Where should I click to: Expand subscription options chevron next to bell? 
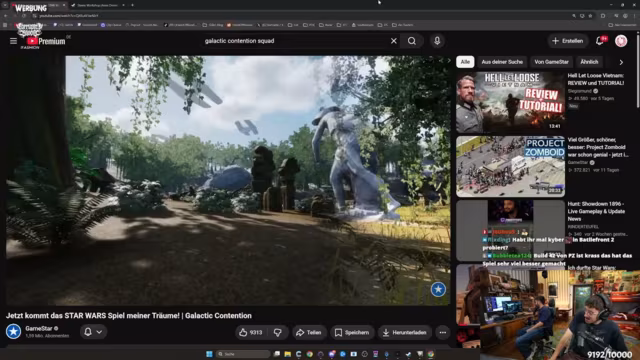pyautogui.click(x=99, y=332)
